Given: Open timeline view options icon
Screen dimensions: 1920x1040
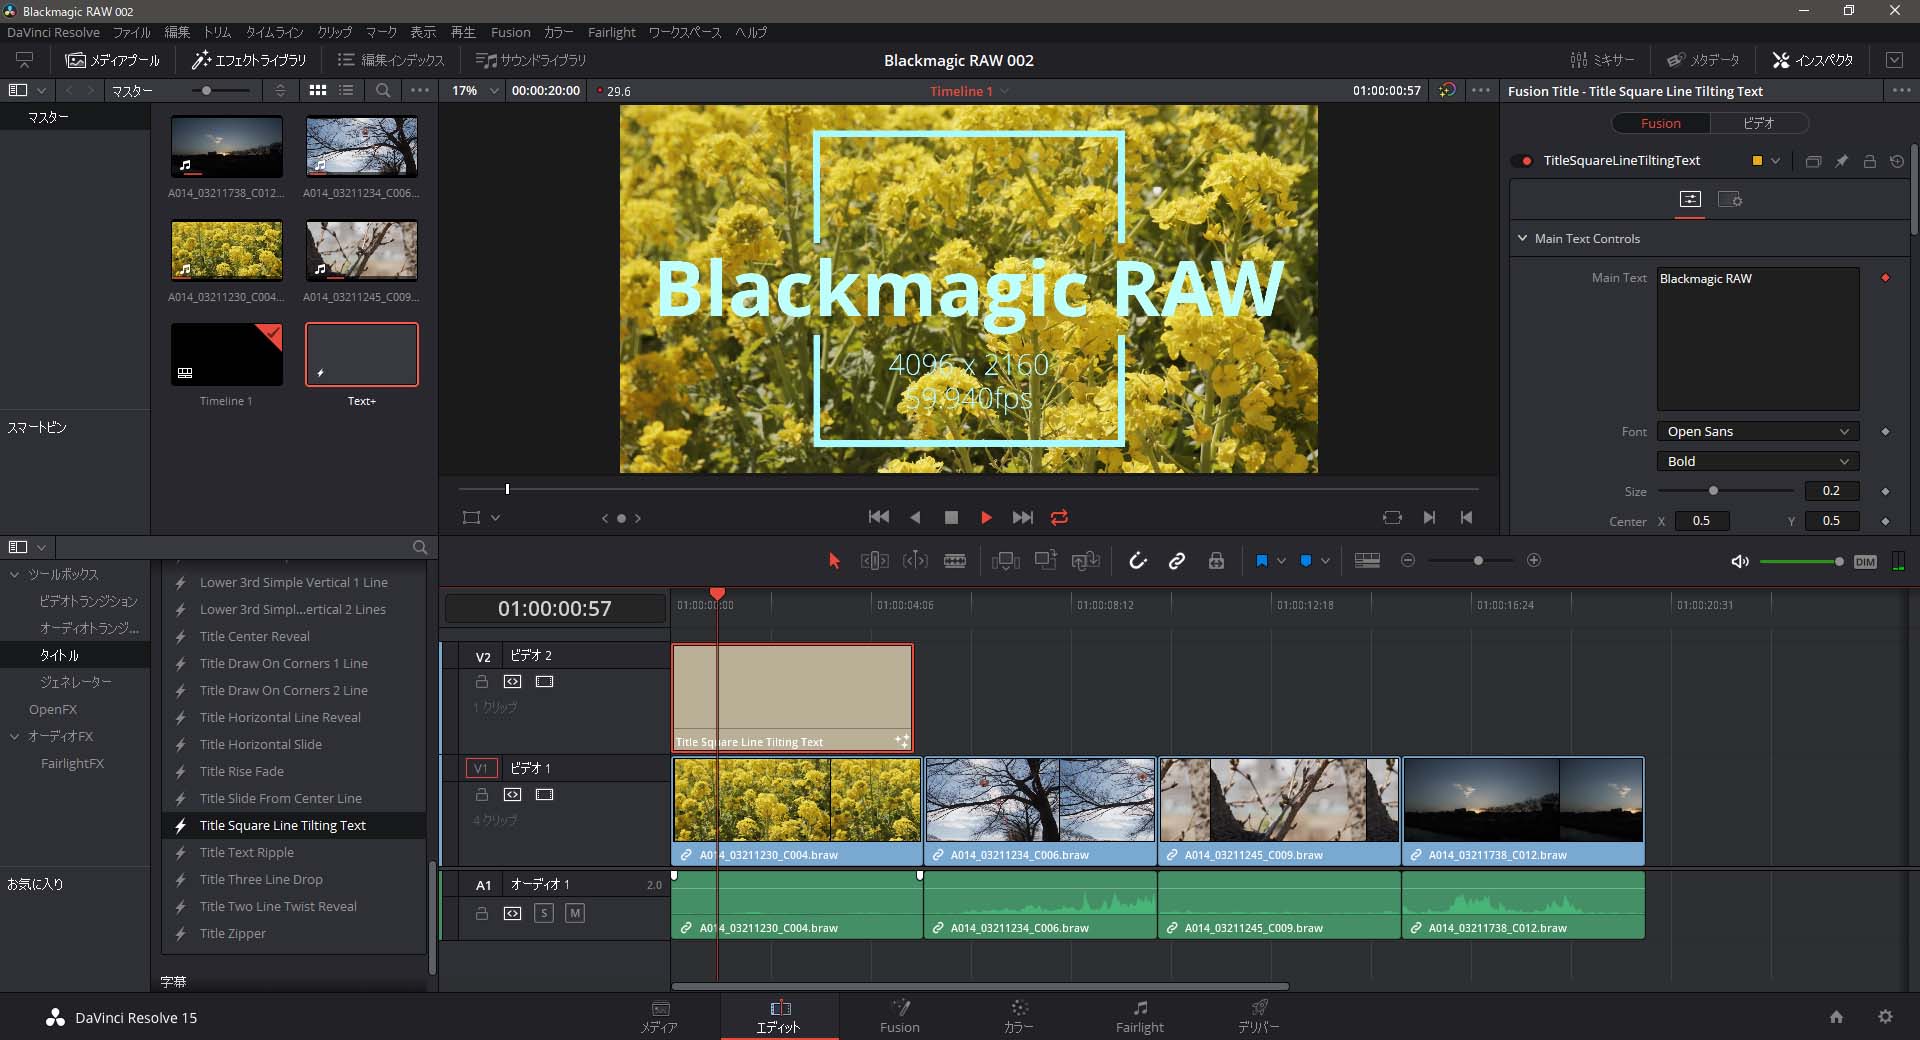Looking at the screenshot, I should tap(1367, 561).
